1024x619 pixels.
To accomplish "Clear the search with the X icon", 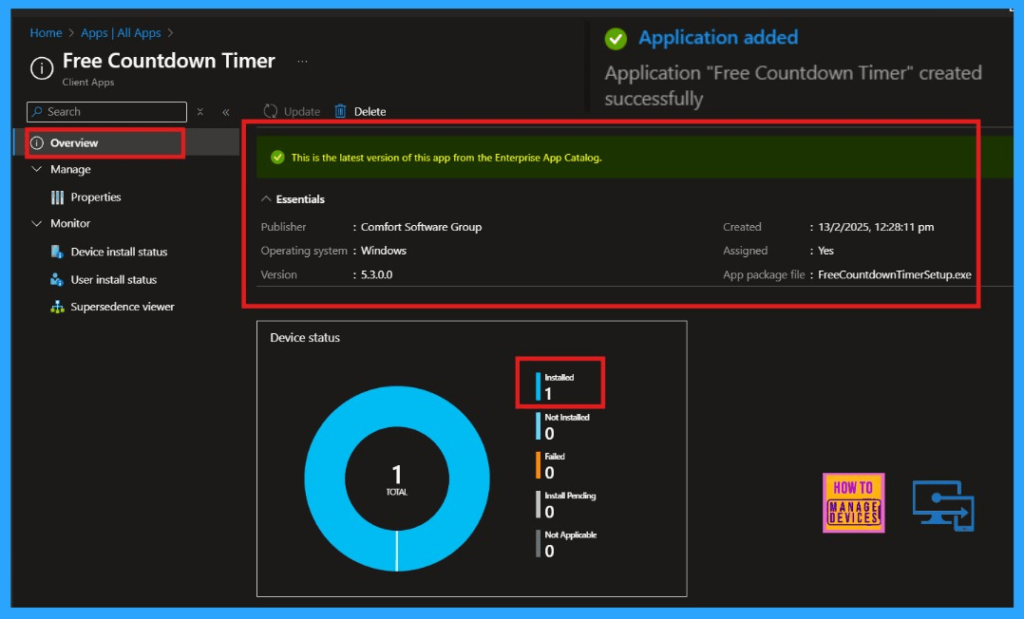I will pyautogui.click(x=200, y=112).
